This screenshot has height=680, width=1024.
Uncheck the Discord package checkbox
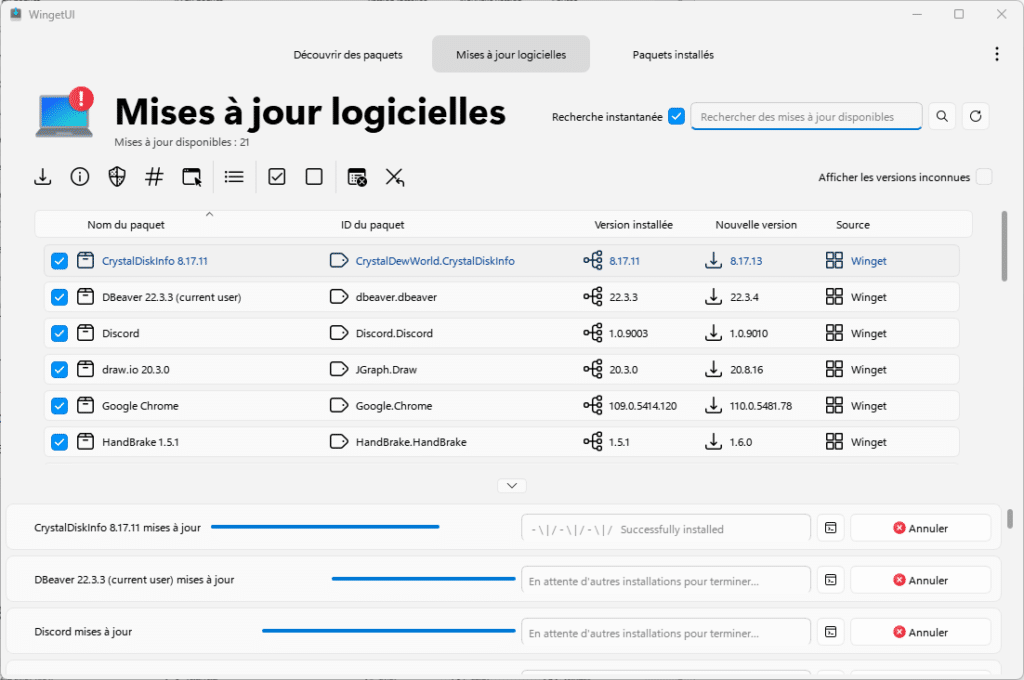pyautogui.click(x=59, y=333)
